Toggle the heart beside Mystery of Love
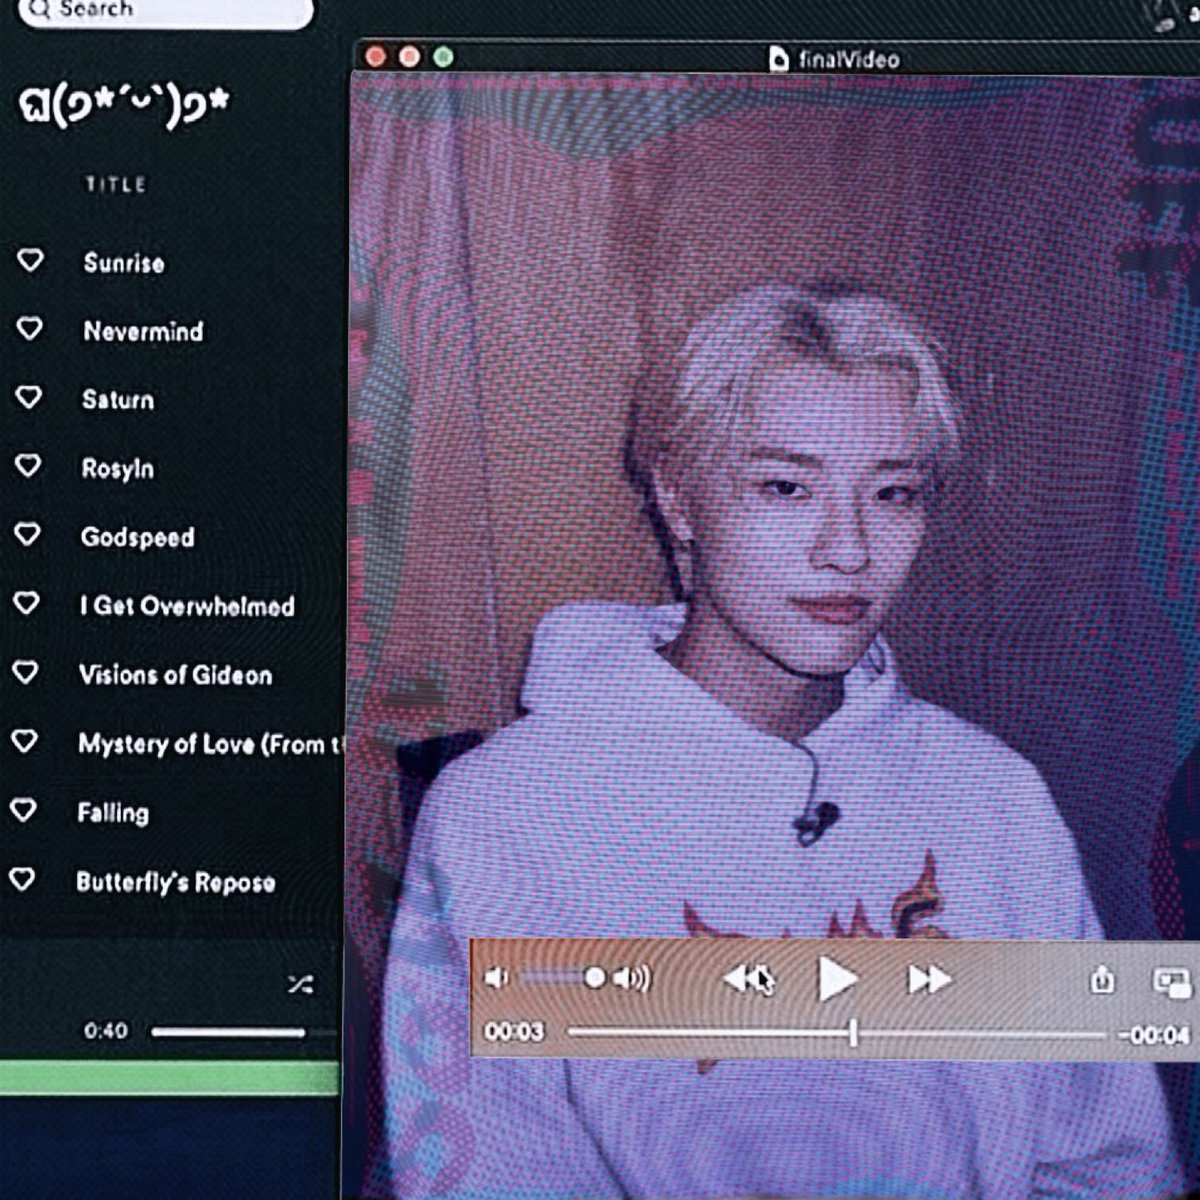Image resolution: width=1200 pixels, height=1200 pixels. click(24, 741)
